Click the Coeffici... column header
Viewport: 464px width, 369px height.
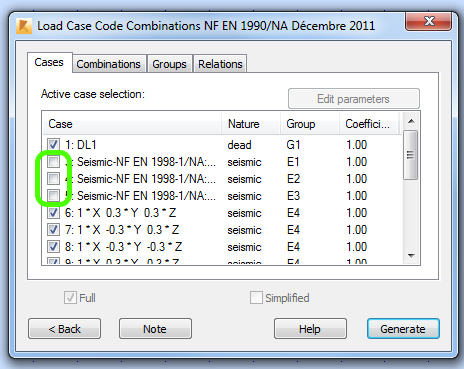pyautogui.click(x=369, y=124)
